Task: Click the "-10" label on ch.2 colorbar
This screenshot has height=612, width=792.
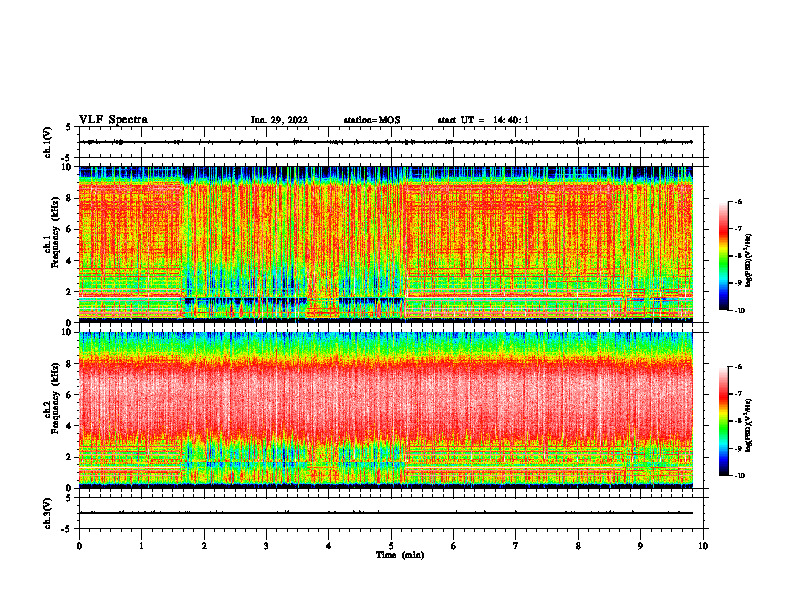Action: coord(739,476)
